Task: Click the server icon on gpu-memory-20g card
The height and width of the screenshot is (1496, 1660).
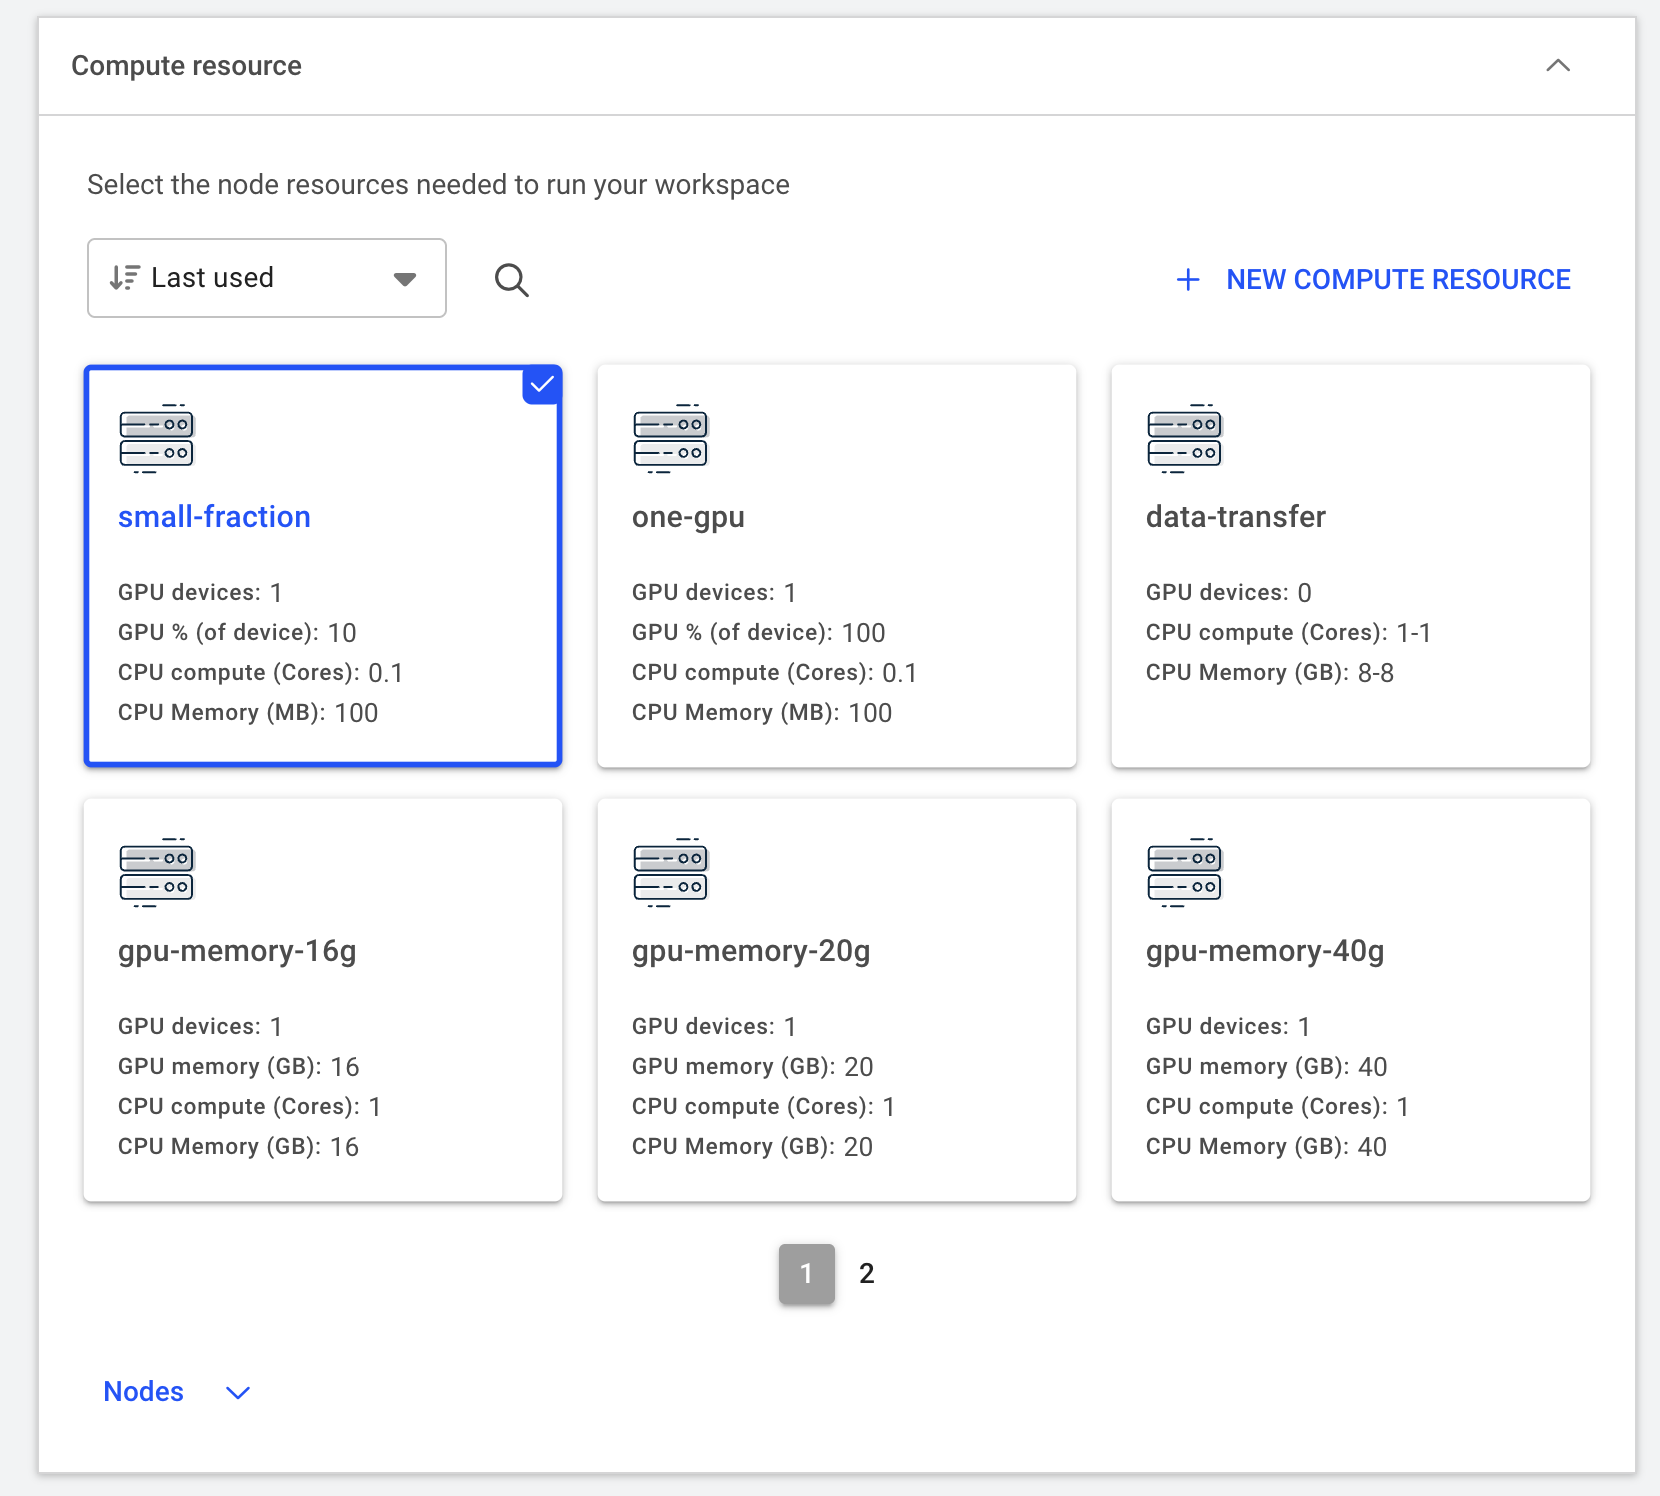Action: pyautogui.click(x=670, y=872)
